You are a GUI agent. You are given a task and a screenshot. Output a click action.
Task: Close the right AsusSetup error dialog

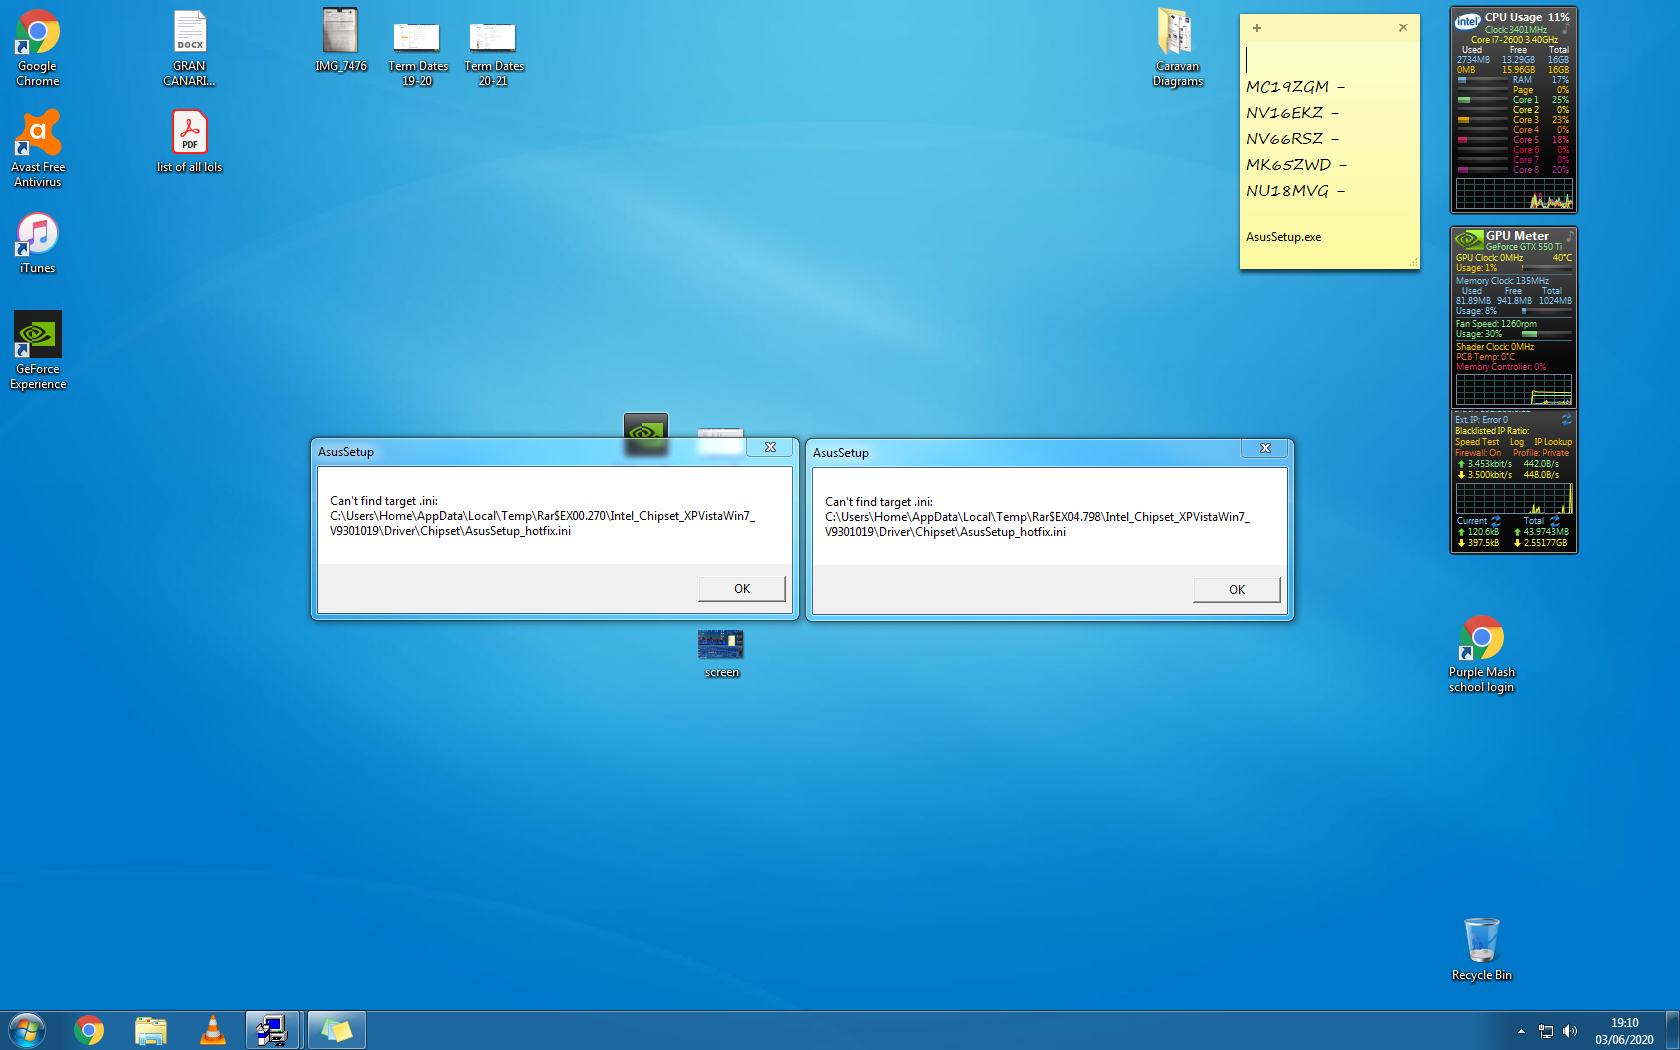coord(1265,448)
